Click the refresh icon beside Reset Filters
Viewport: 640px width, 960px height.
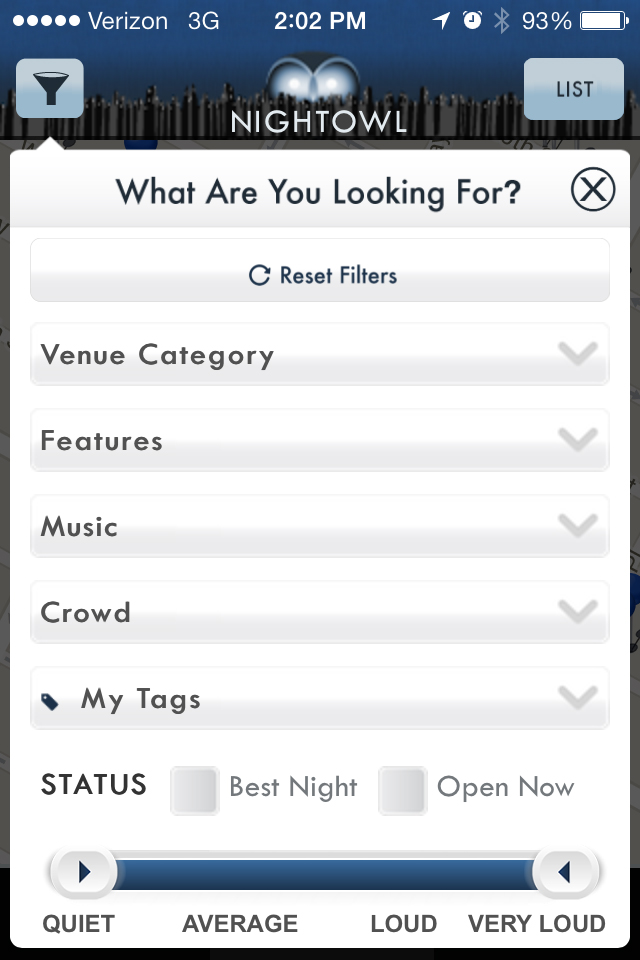tap(260, 276)
